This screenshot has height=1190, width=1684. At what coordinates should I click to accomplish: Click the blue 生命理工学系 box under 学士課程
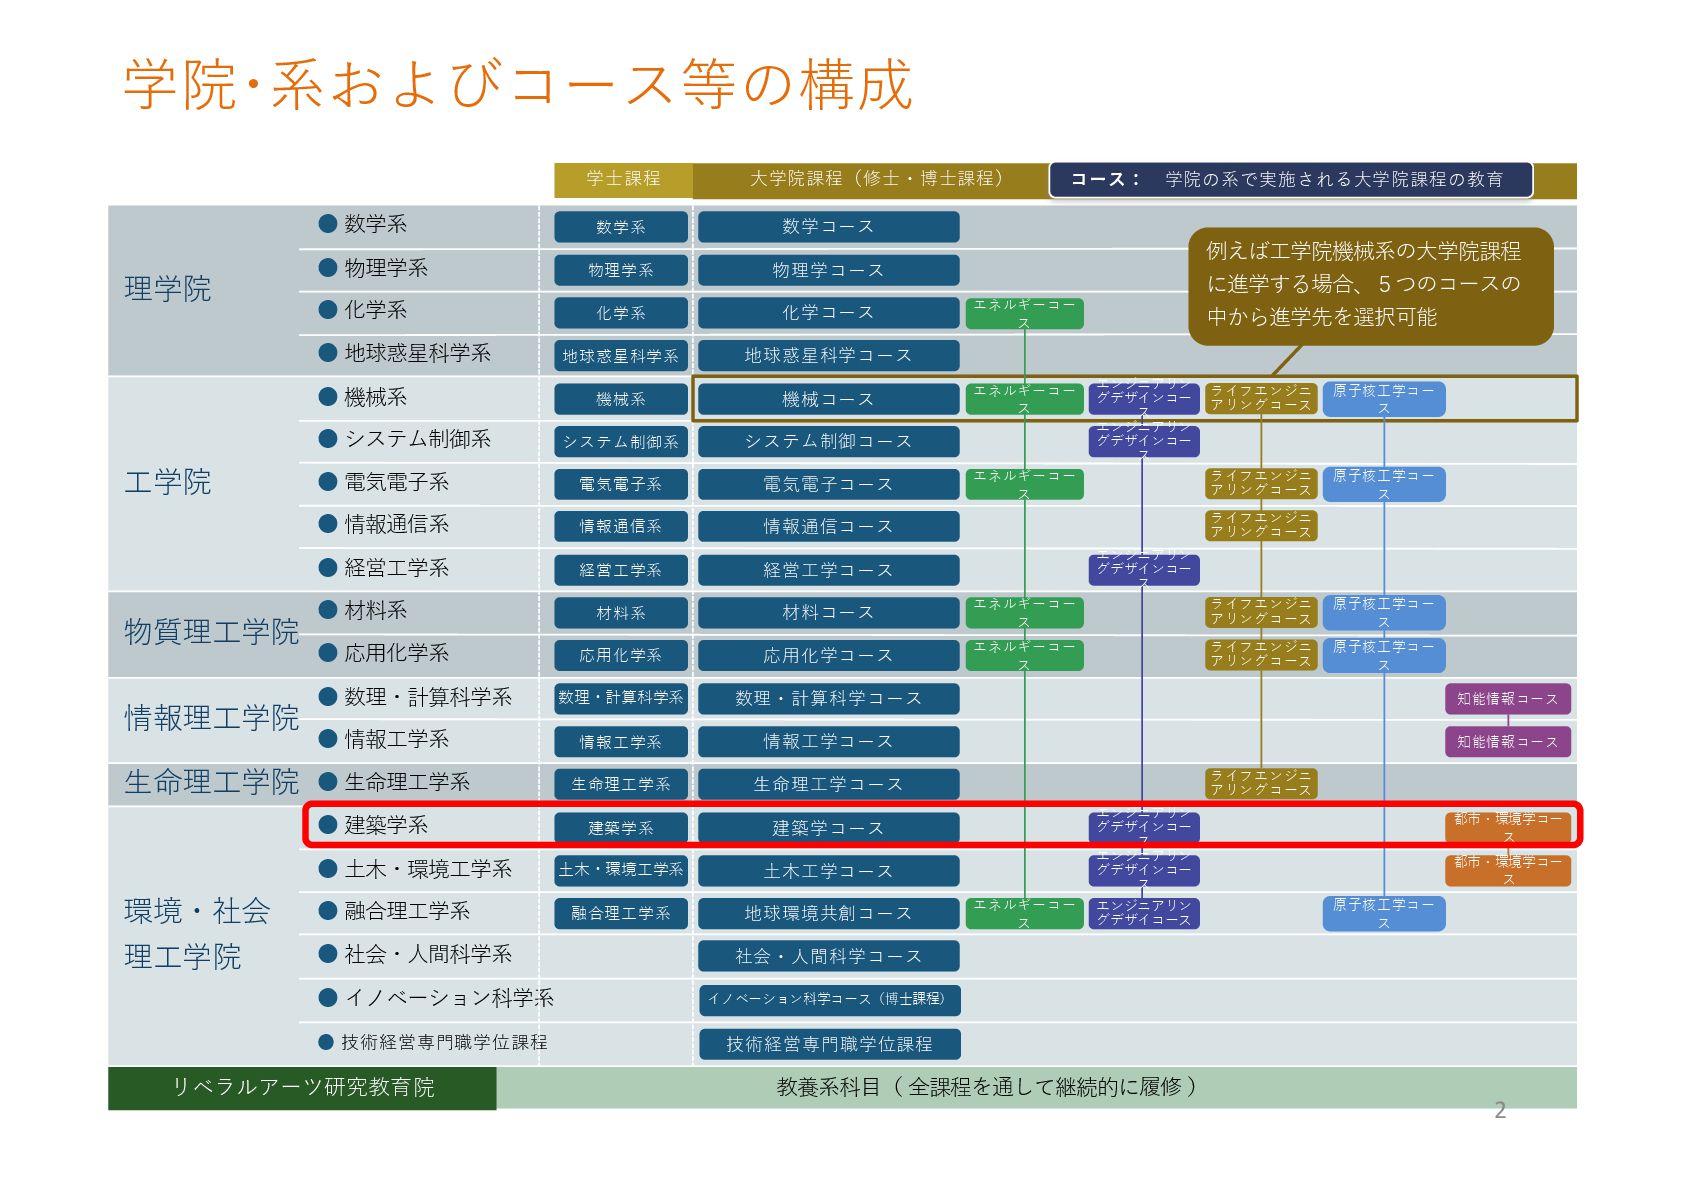point(621,784)
